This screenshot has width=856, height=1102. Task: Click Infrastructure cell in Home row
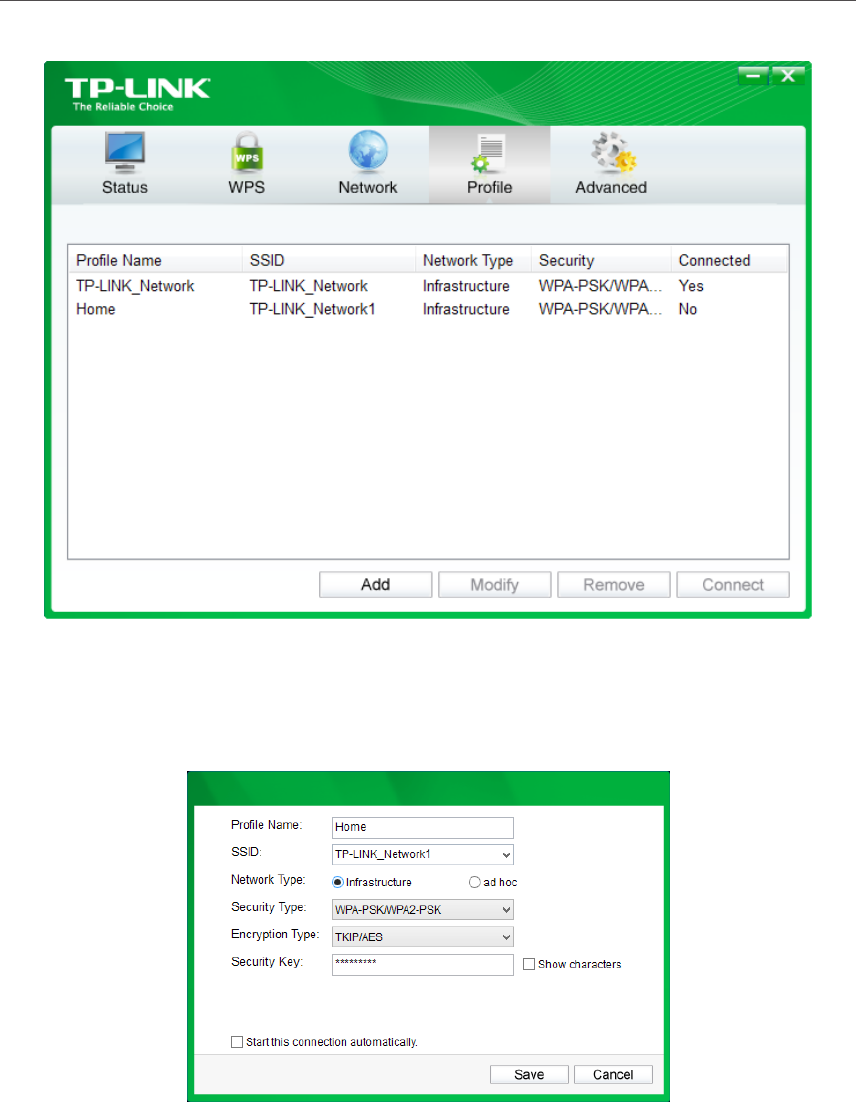coord(466,309)
